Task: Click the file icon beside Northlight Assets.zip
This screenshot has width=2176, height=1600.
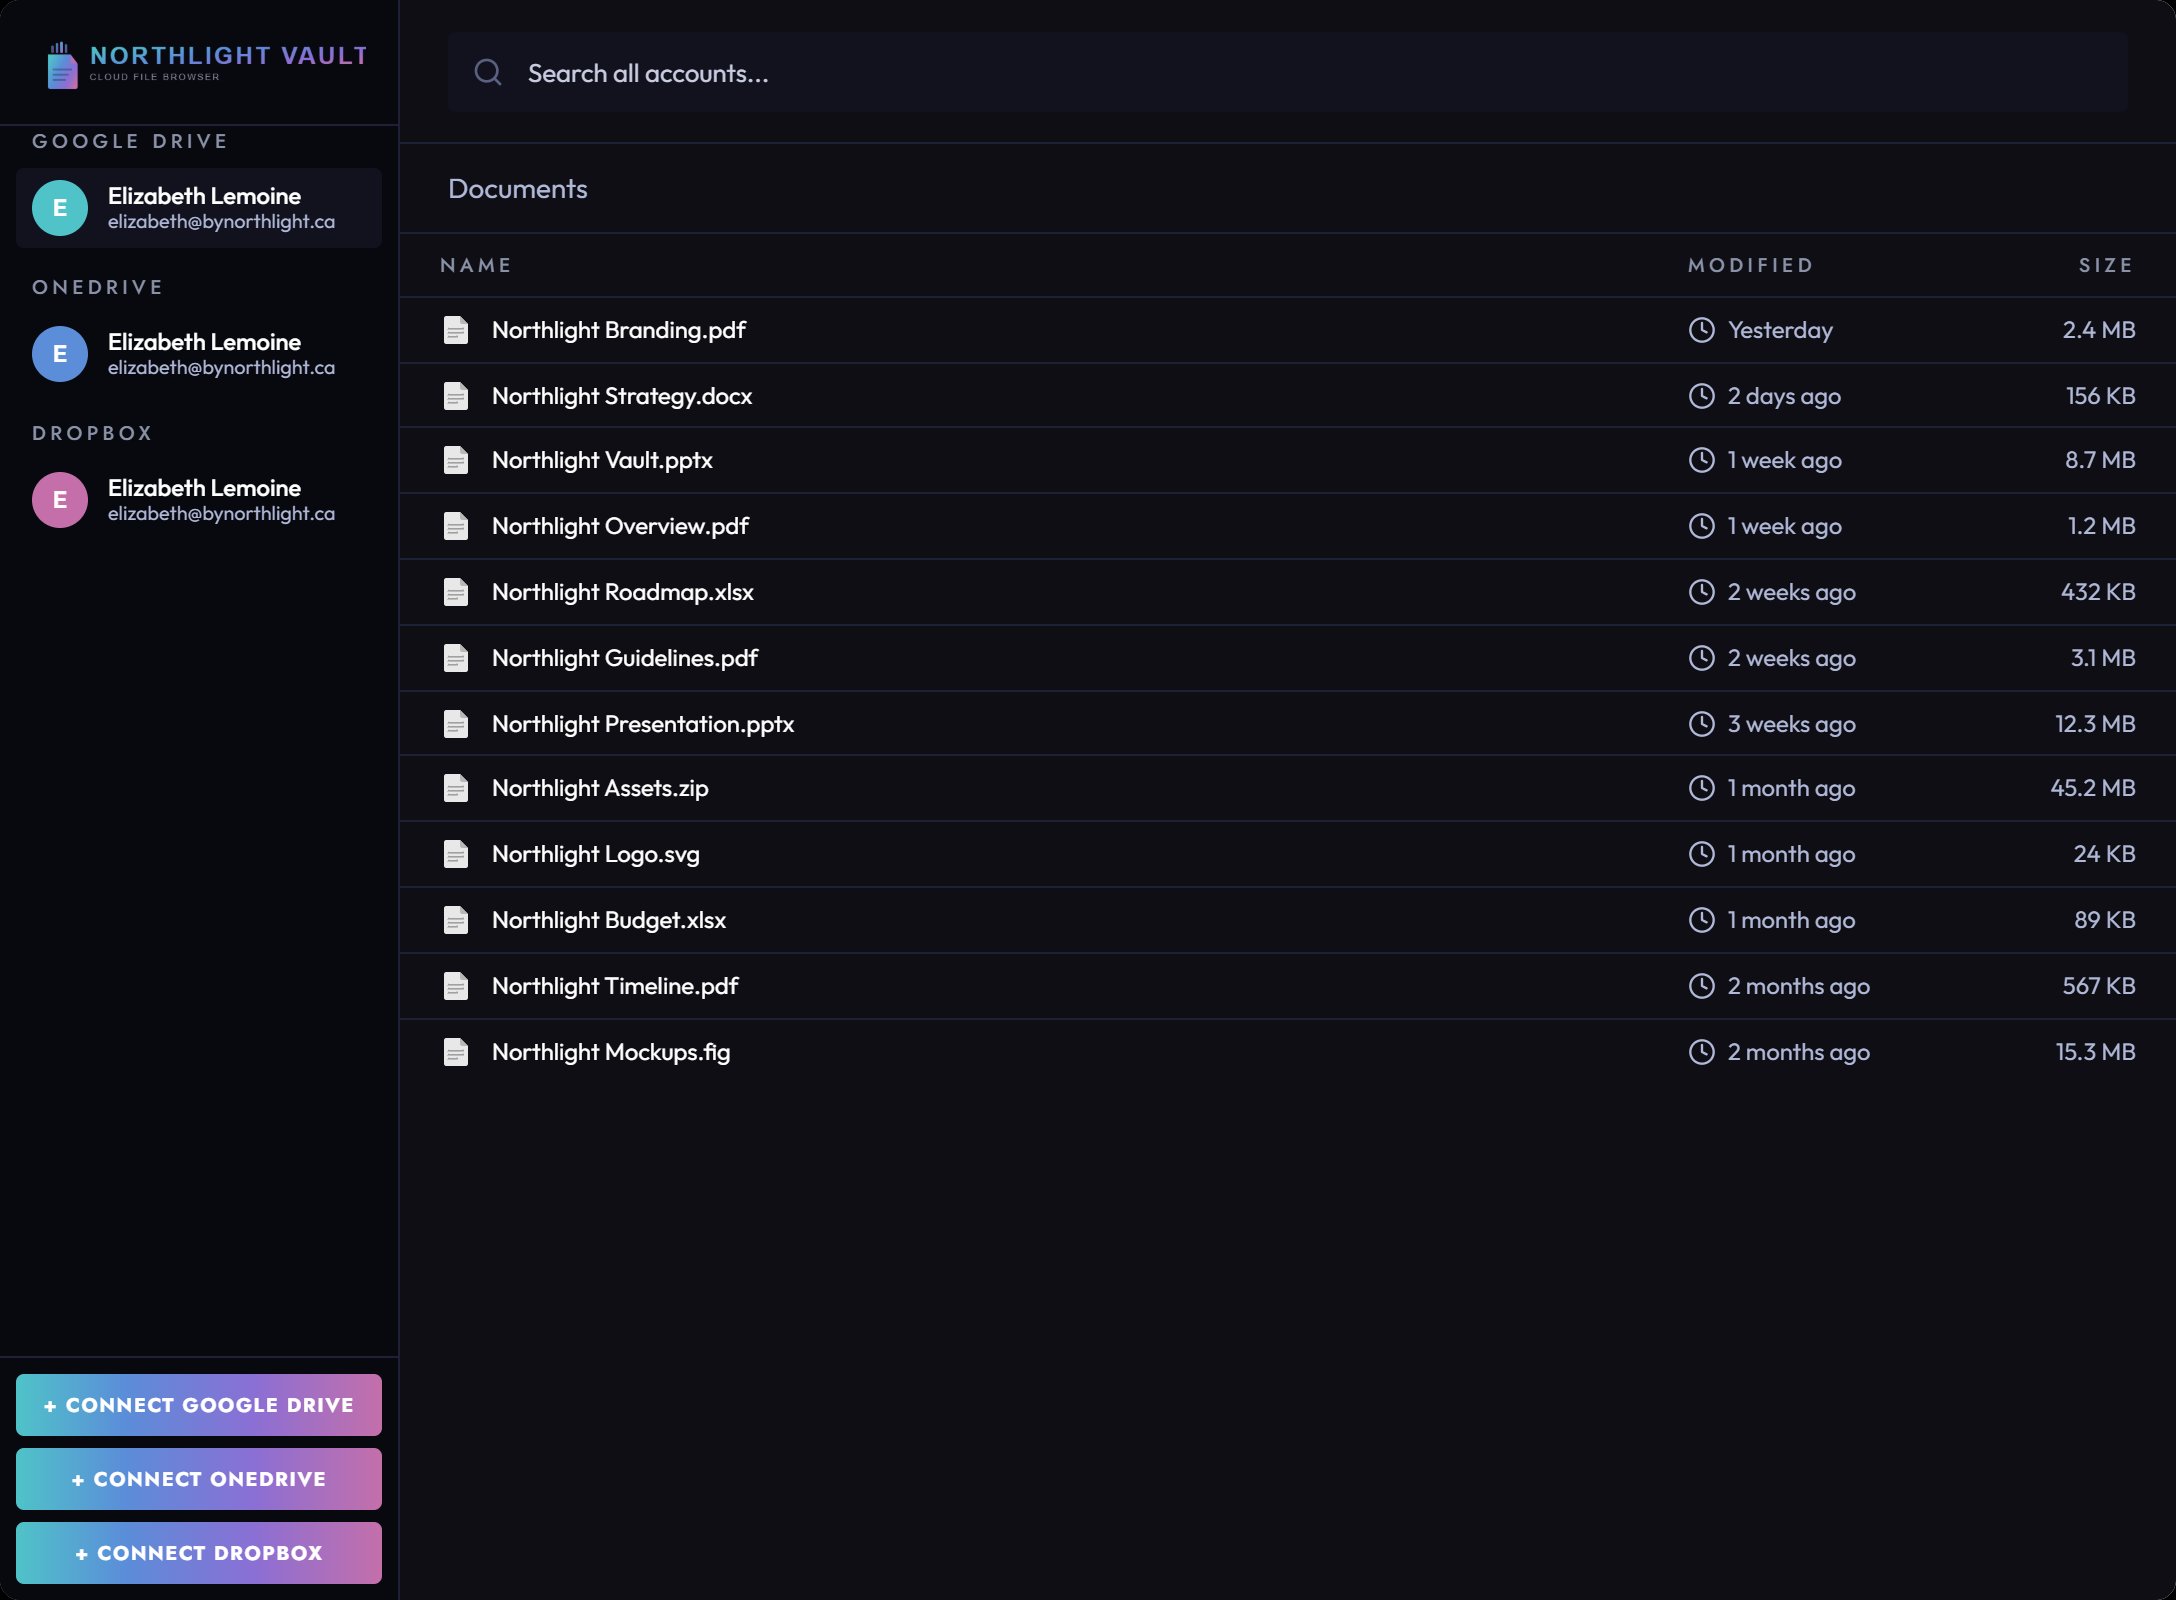Action: 456,788
